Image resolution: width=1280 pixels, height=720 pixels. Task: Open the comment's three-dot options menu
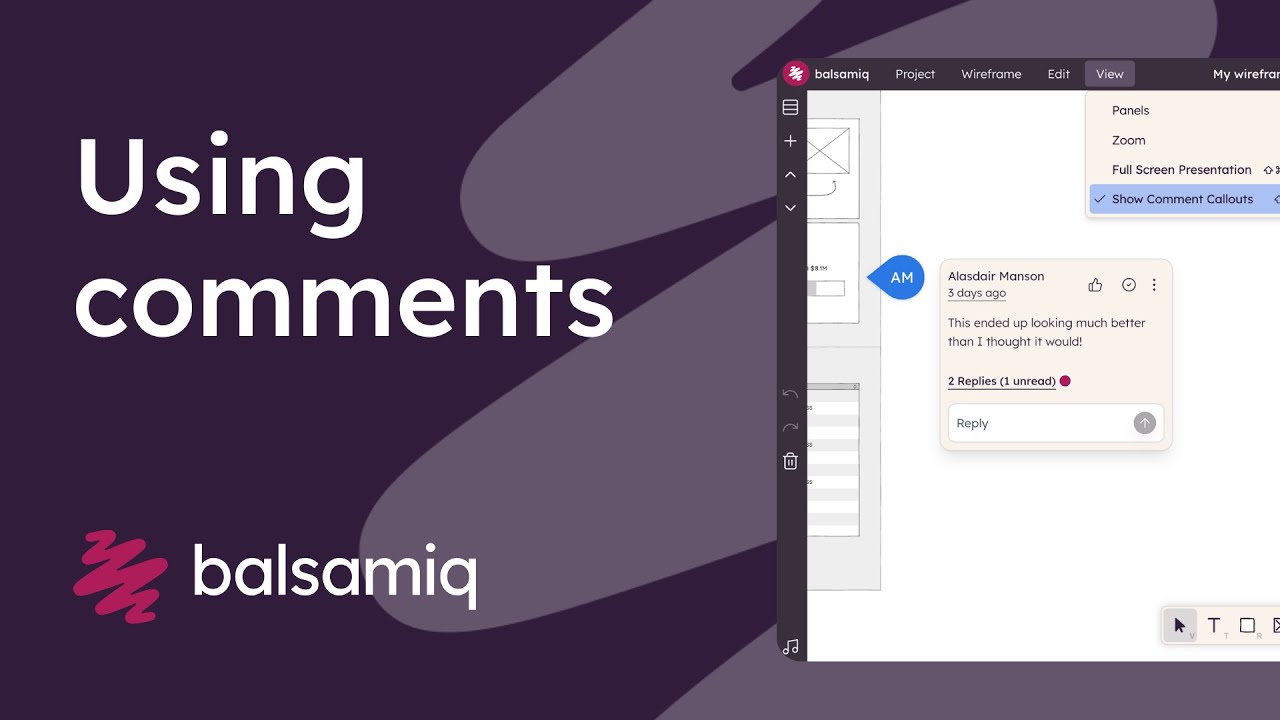(1154, 285)
